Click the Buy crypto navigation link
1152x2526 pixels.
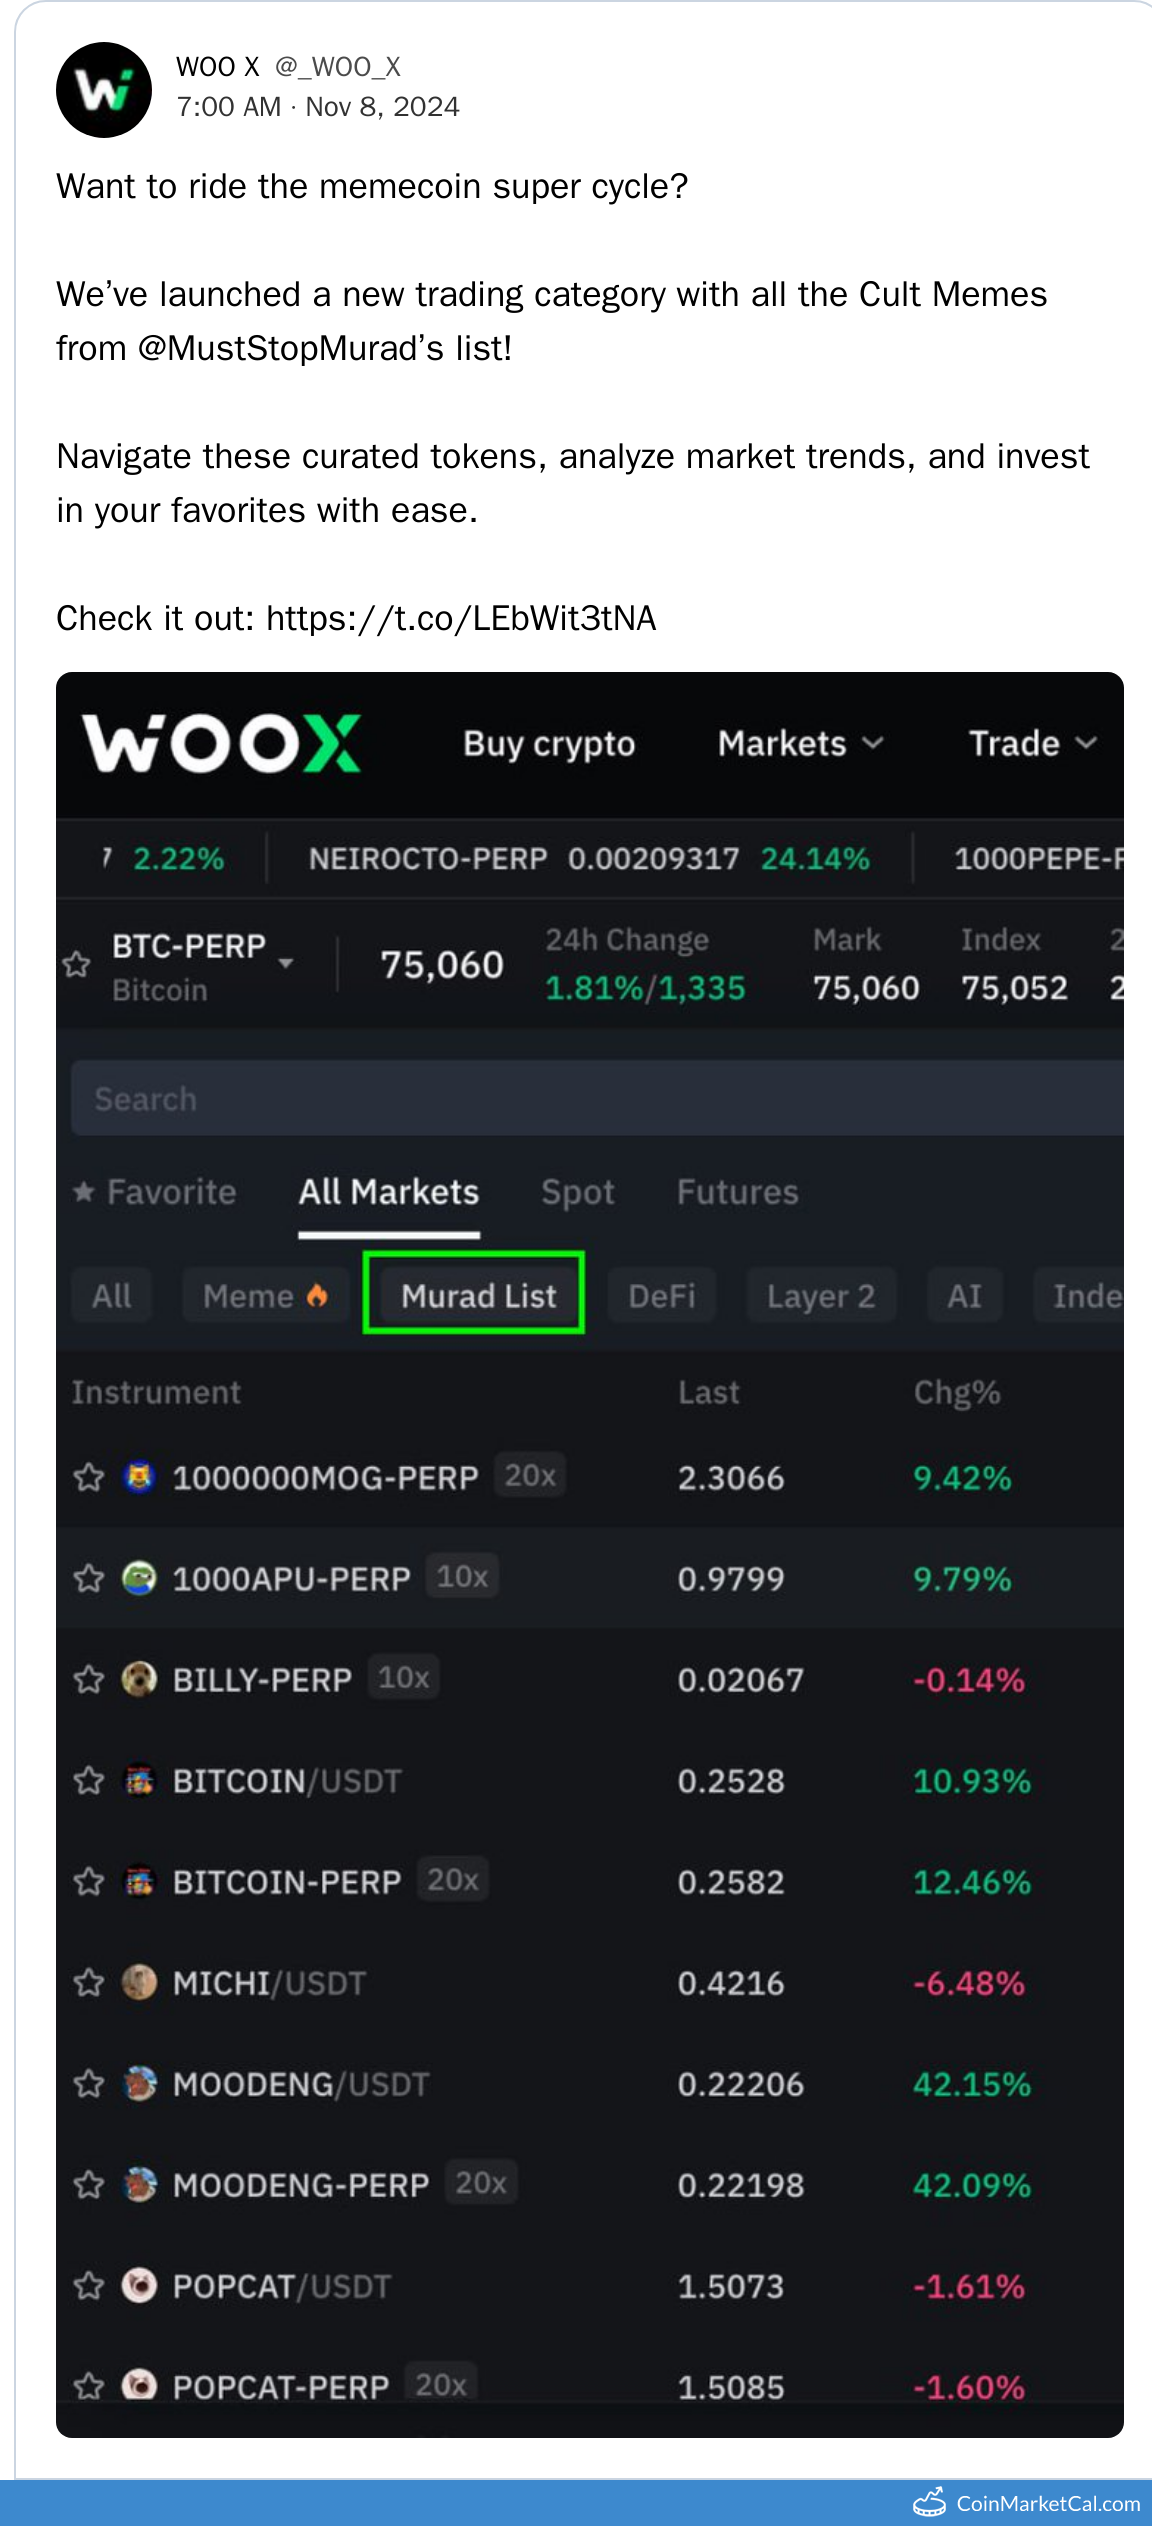549,743
